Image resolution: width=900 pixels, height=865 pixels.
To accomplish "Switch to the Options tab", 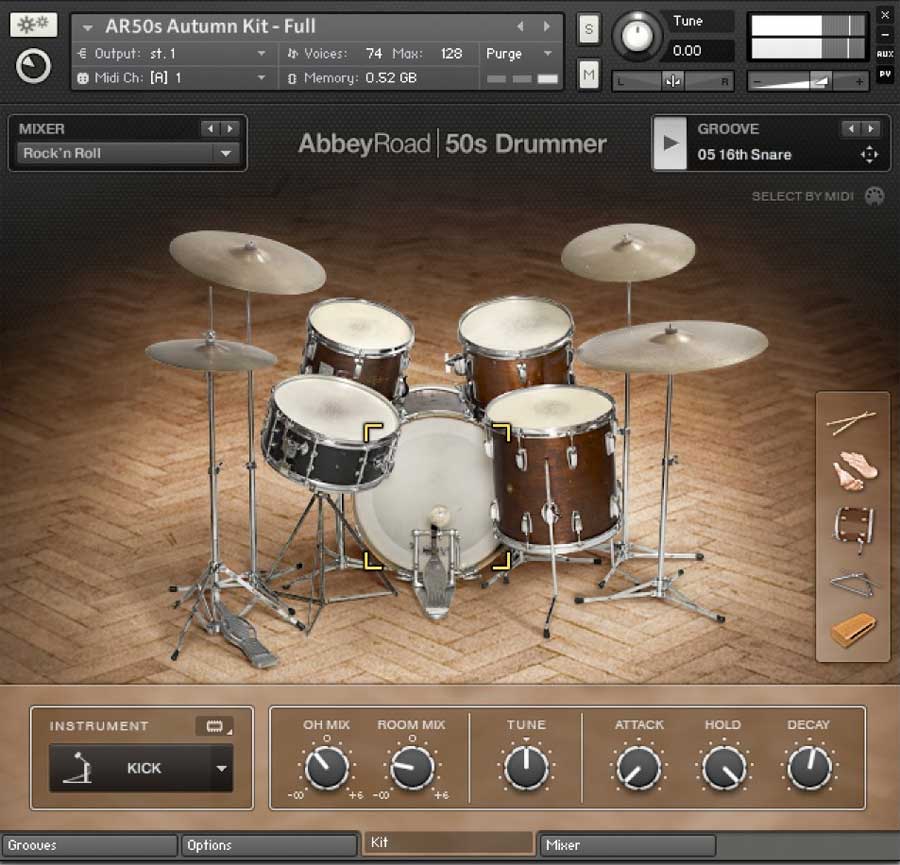I will coord(269,845).
